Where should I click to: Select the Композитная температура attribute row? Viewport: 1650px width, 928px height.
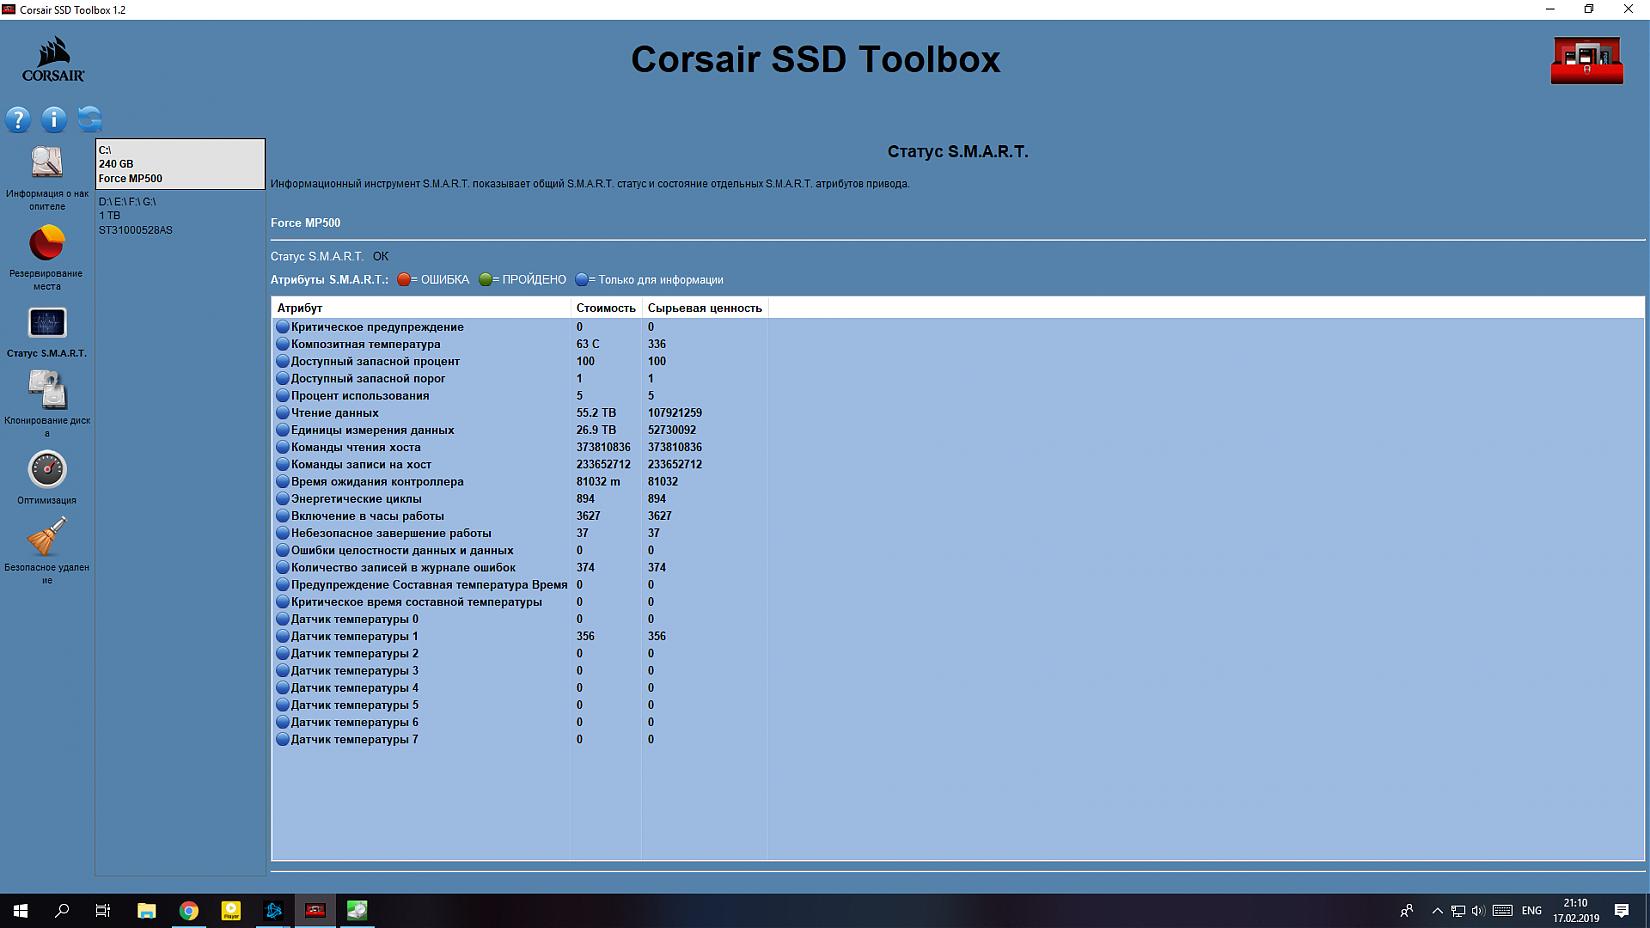pos(366,344)
